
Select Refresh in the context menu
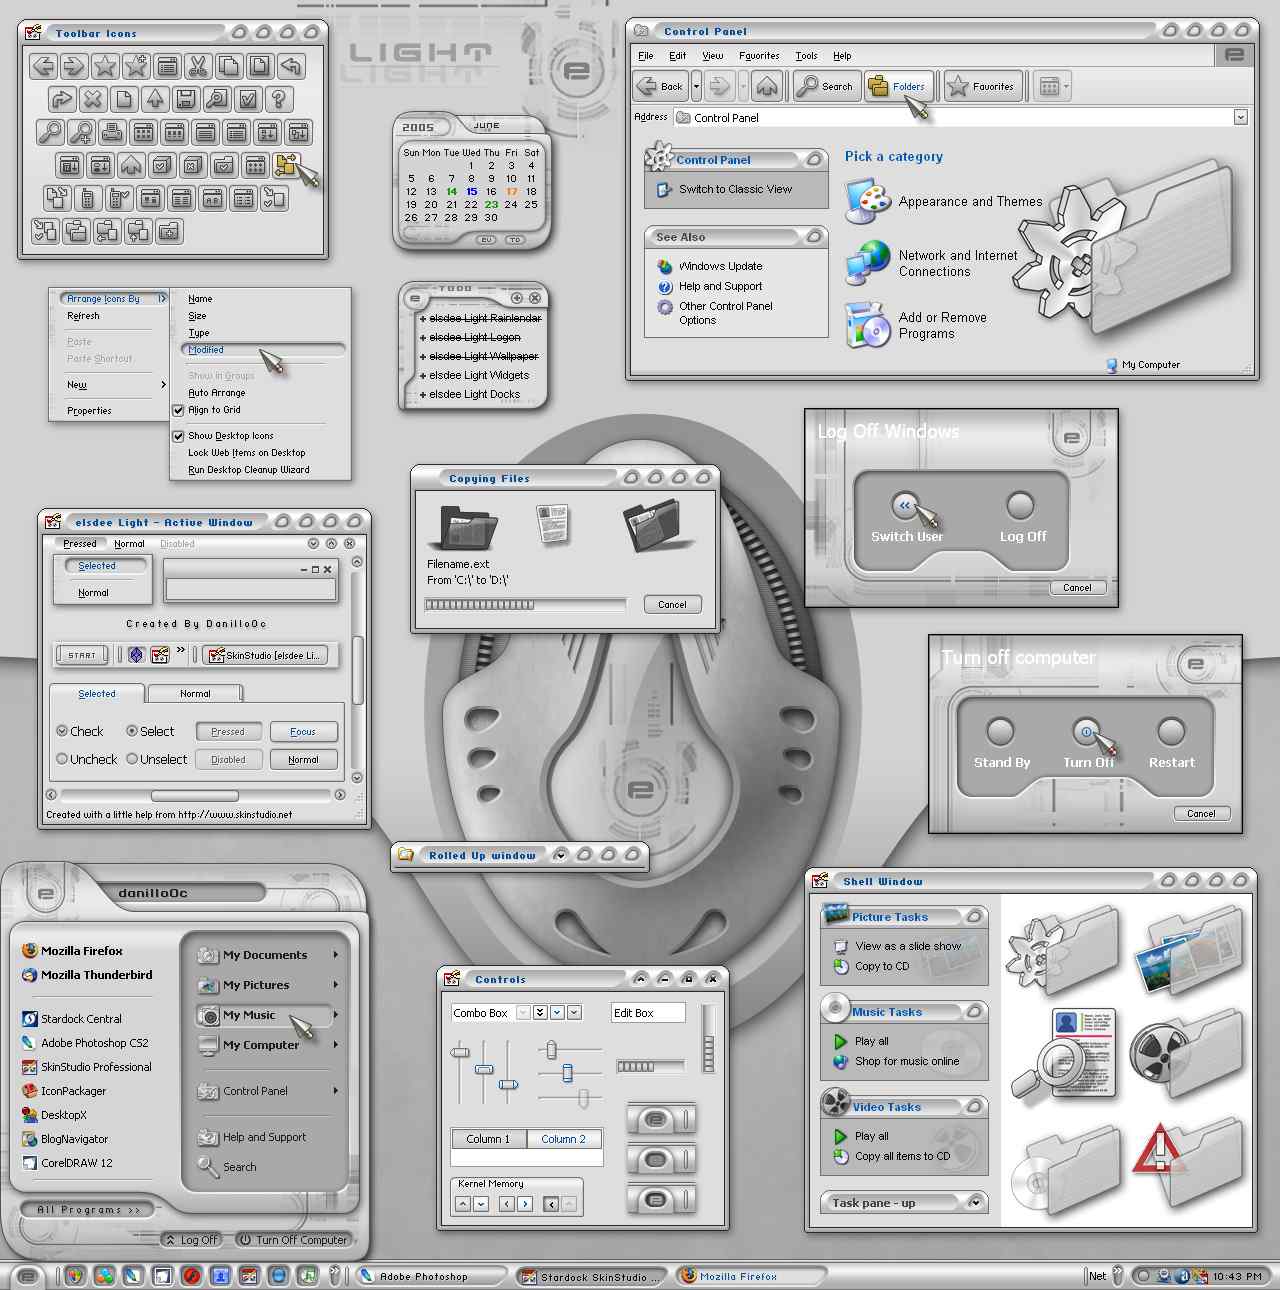[83, 316]
